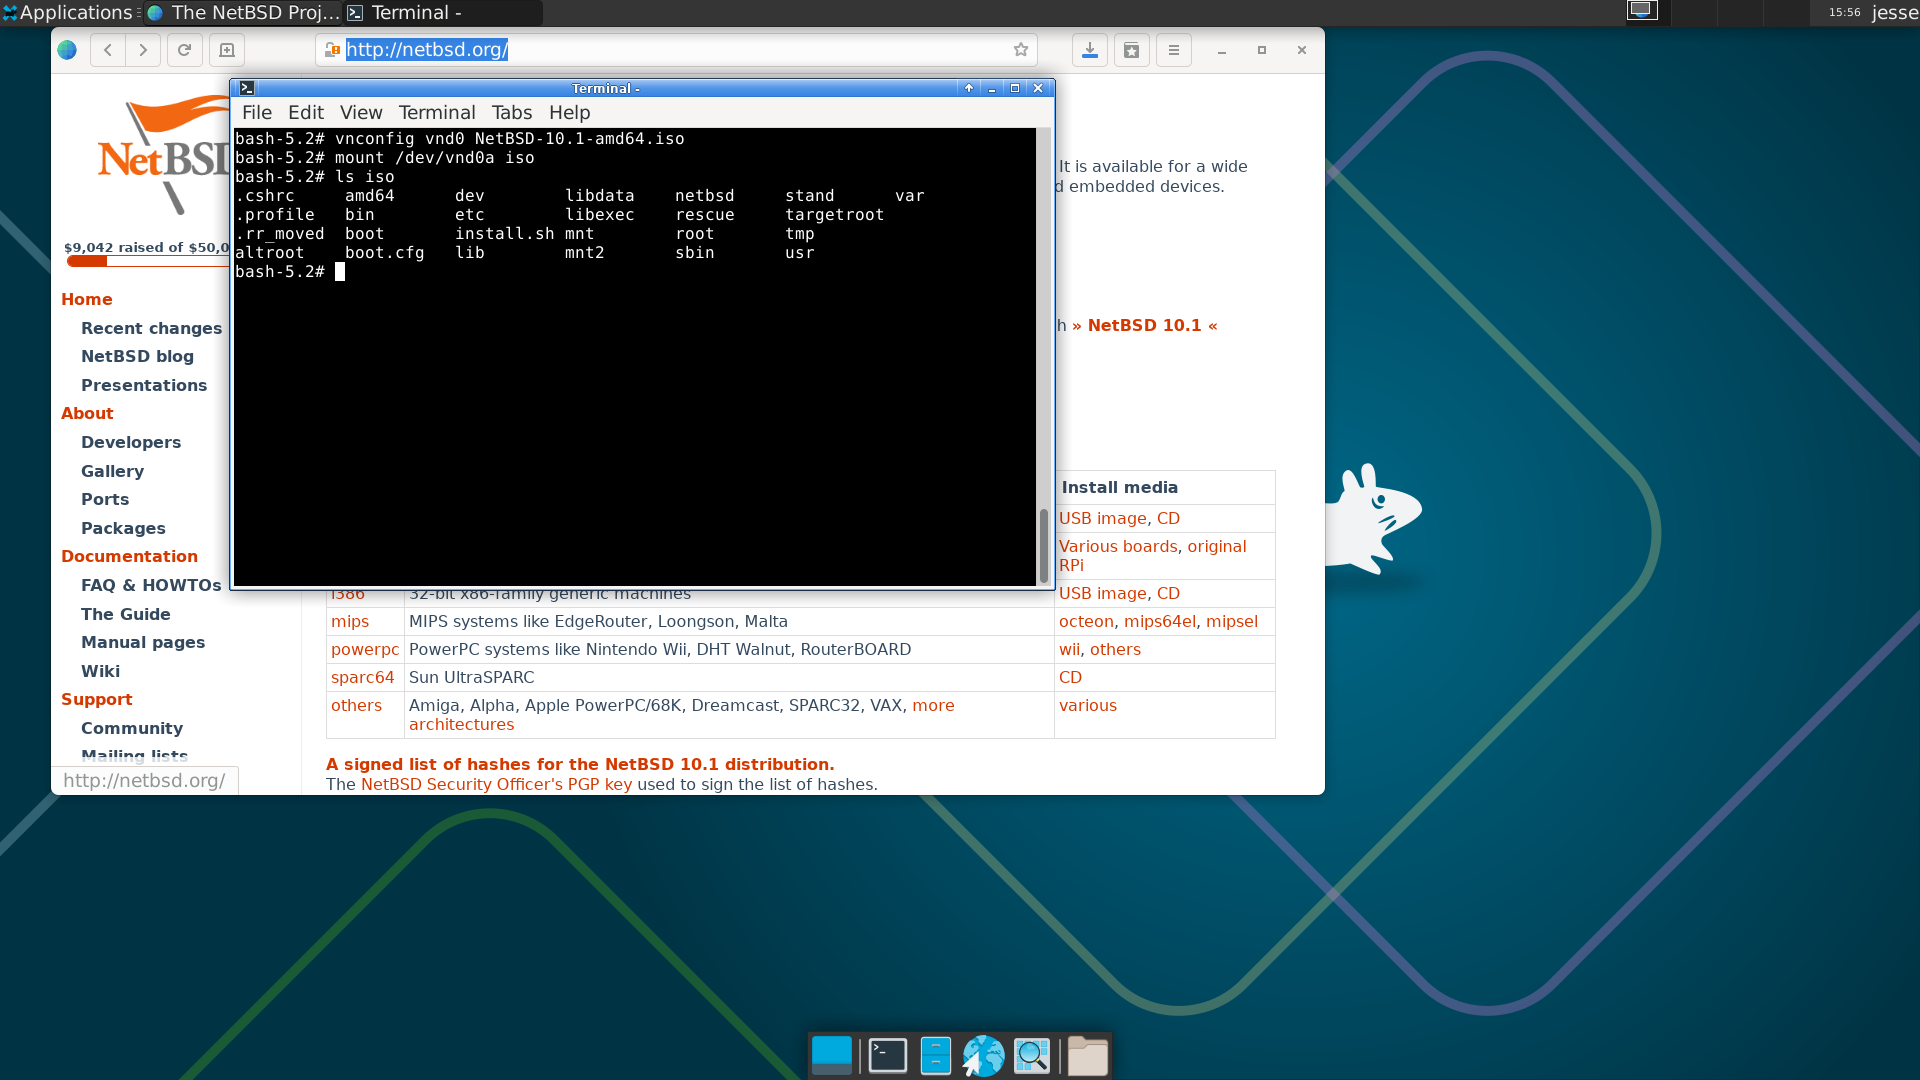Open the terminal Tabs menu
The width and height of the screenshot is (1920, 1080).
tap(512, 113)
